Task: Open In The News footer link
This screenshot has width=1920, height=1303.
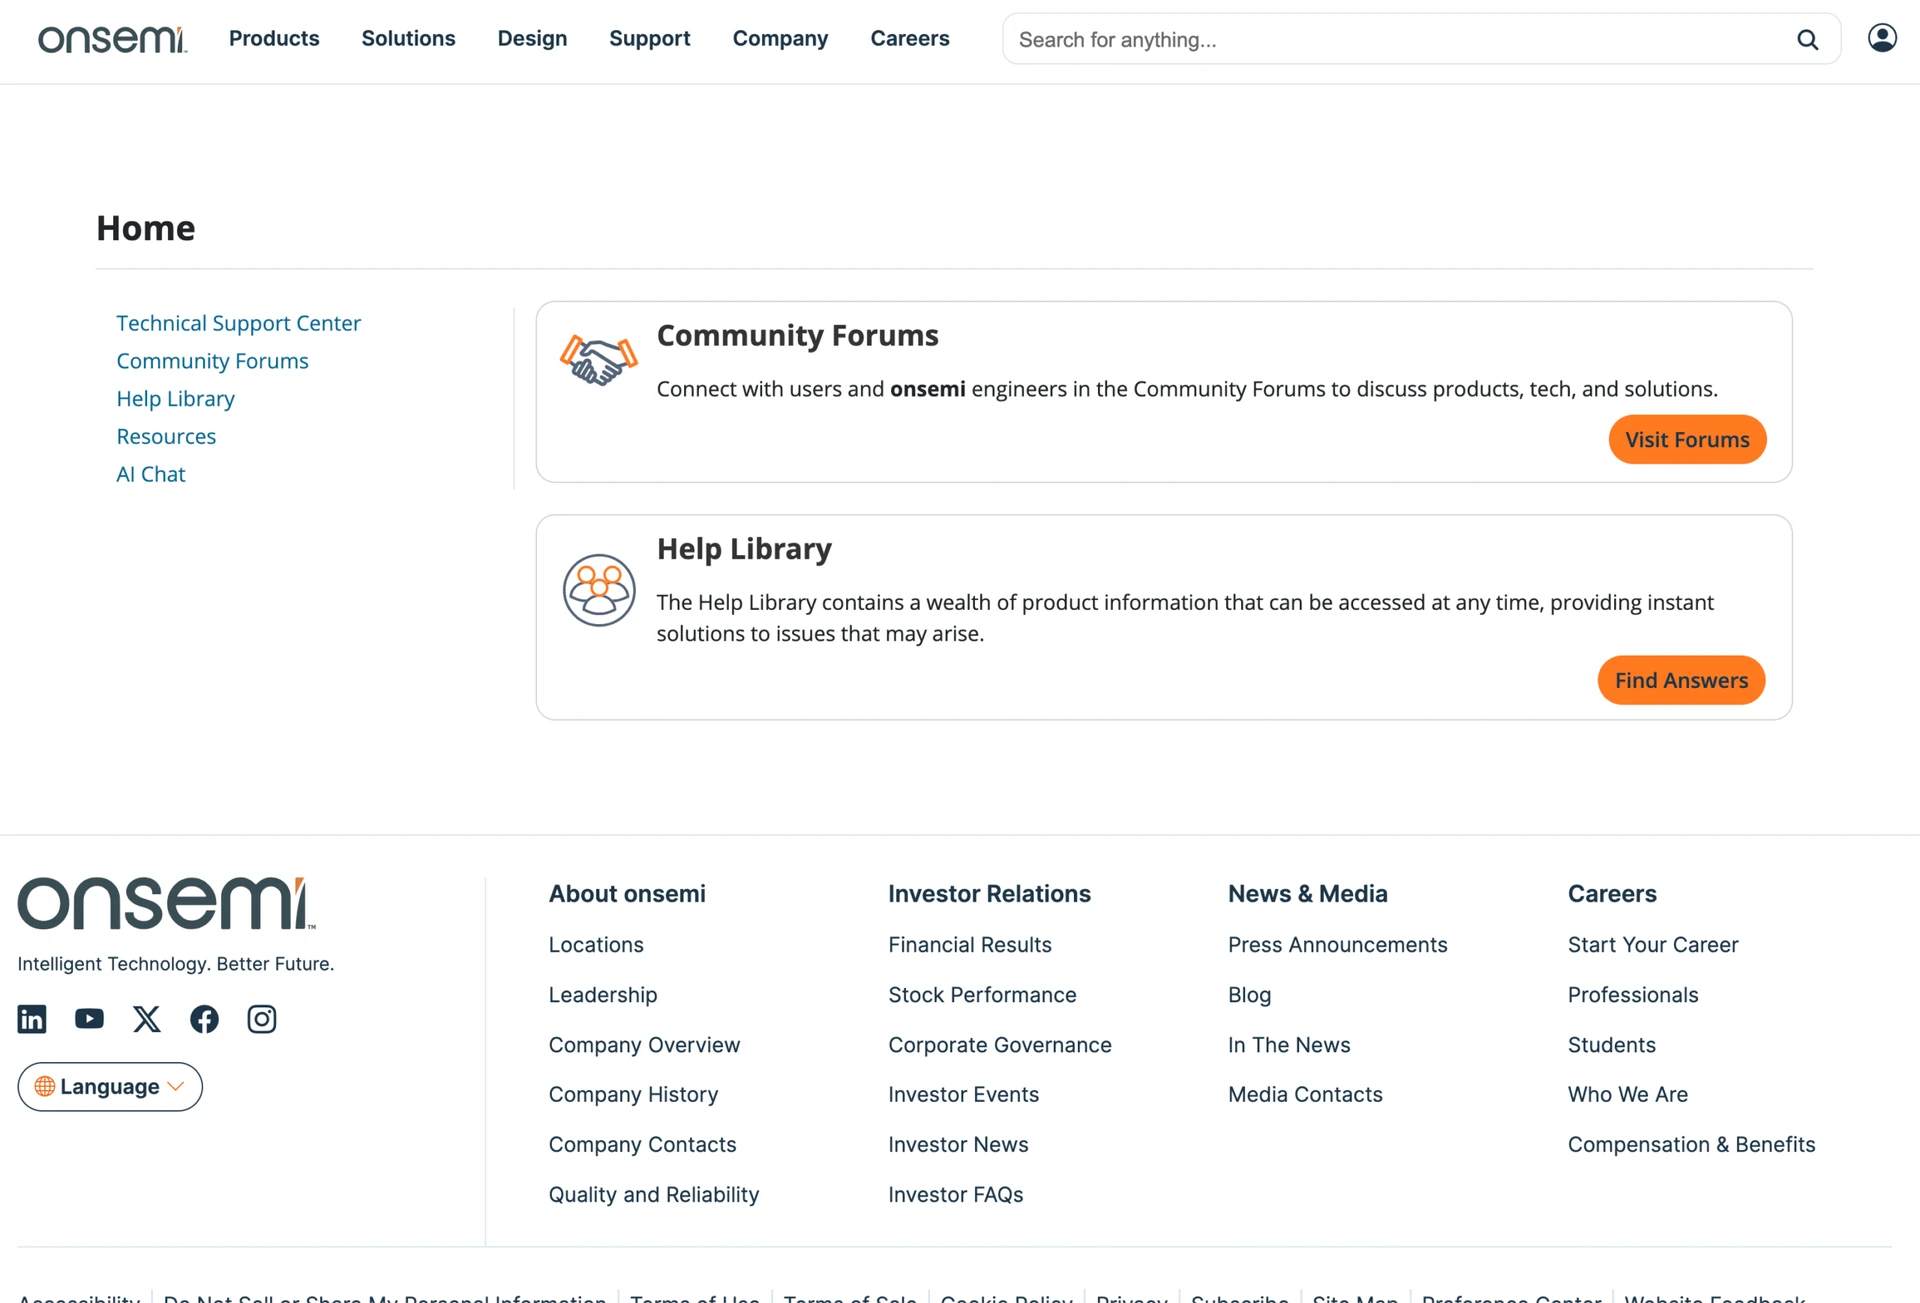Action: 1289,1045
